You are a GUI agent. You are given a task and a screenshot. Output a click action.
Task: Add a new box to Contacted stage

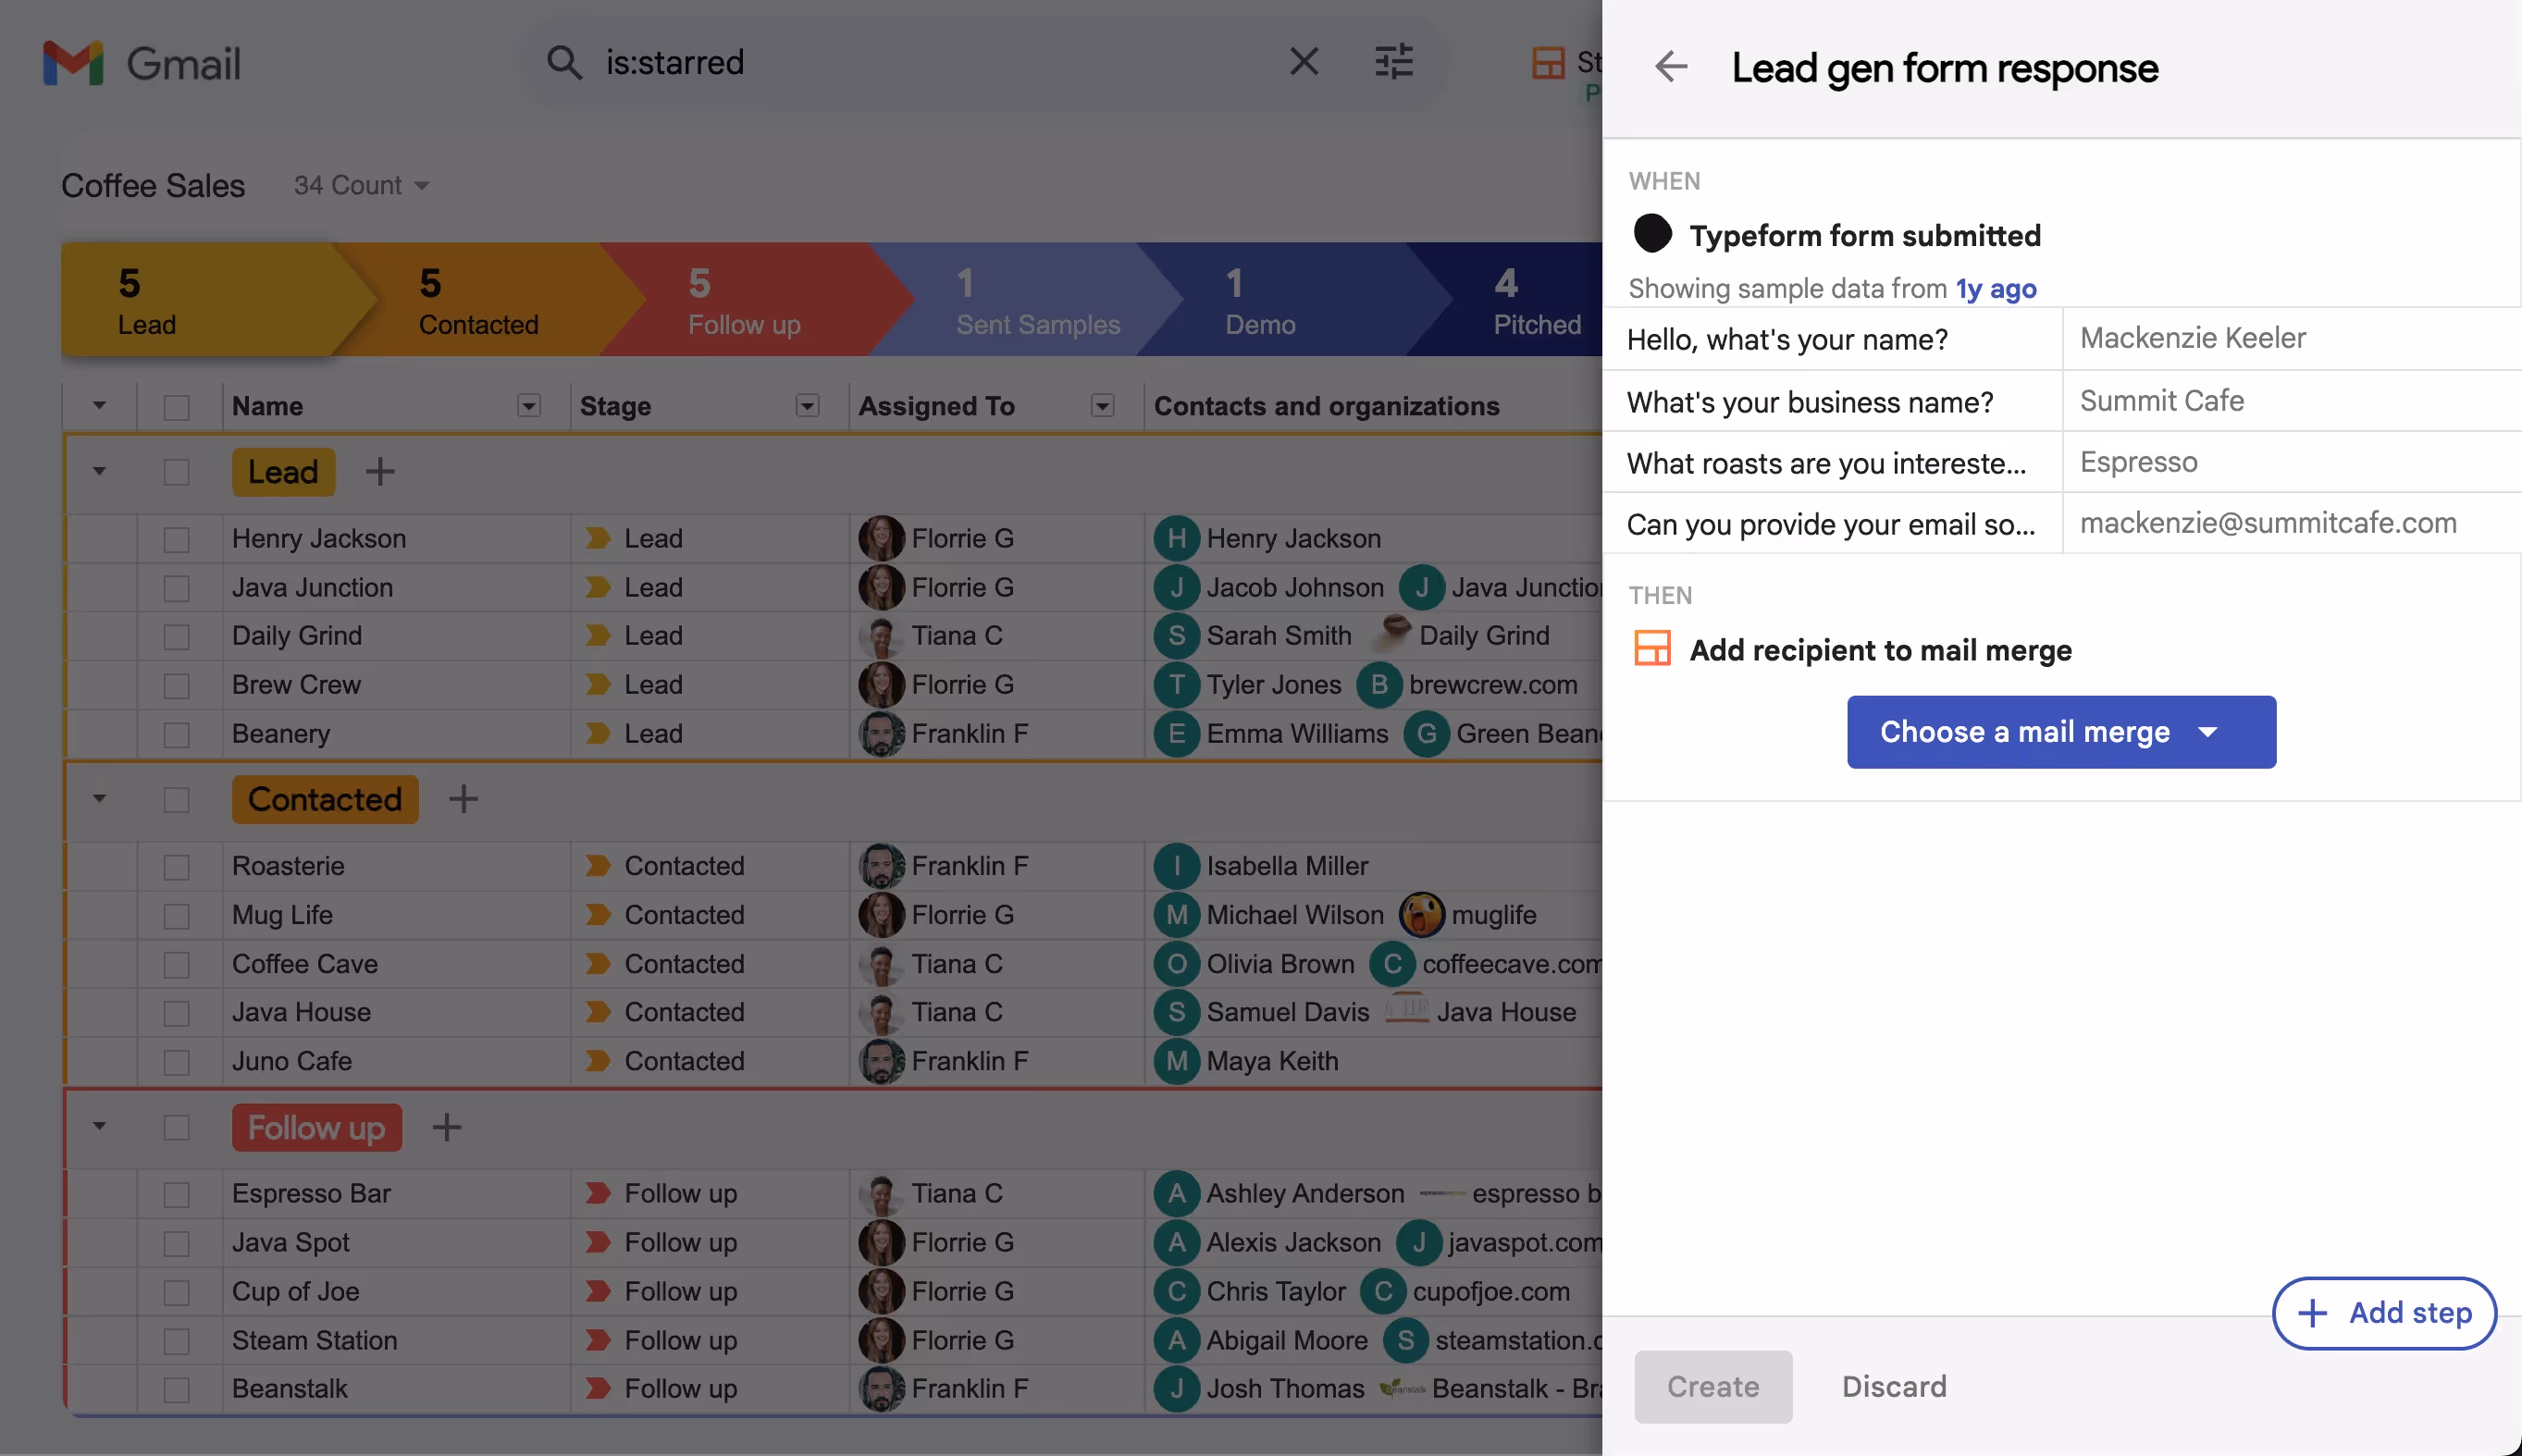[x=463, y=798]
